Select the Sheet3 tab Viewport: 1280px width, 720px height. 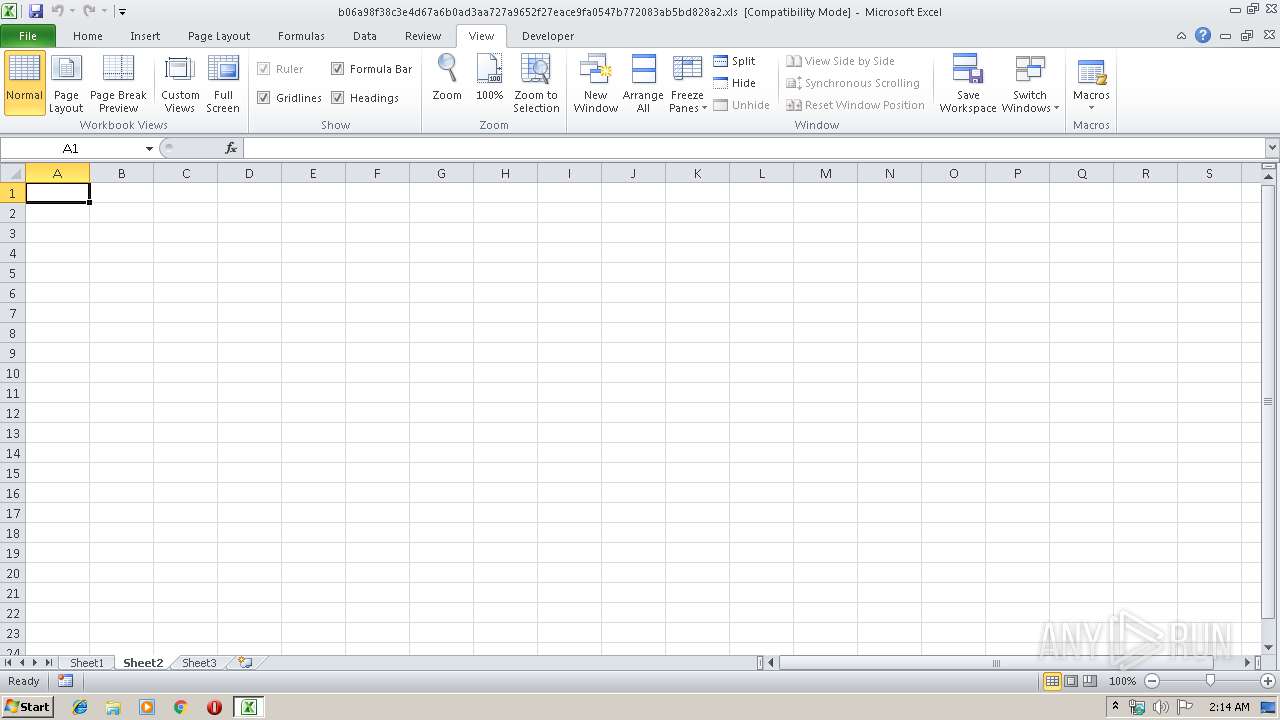[199, 663]
